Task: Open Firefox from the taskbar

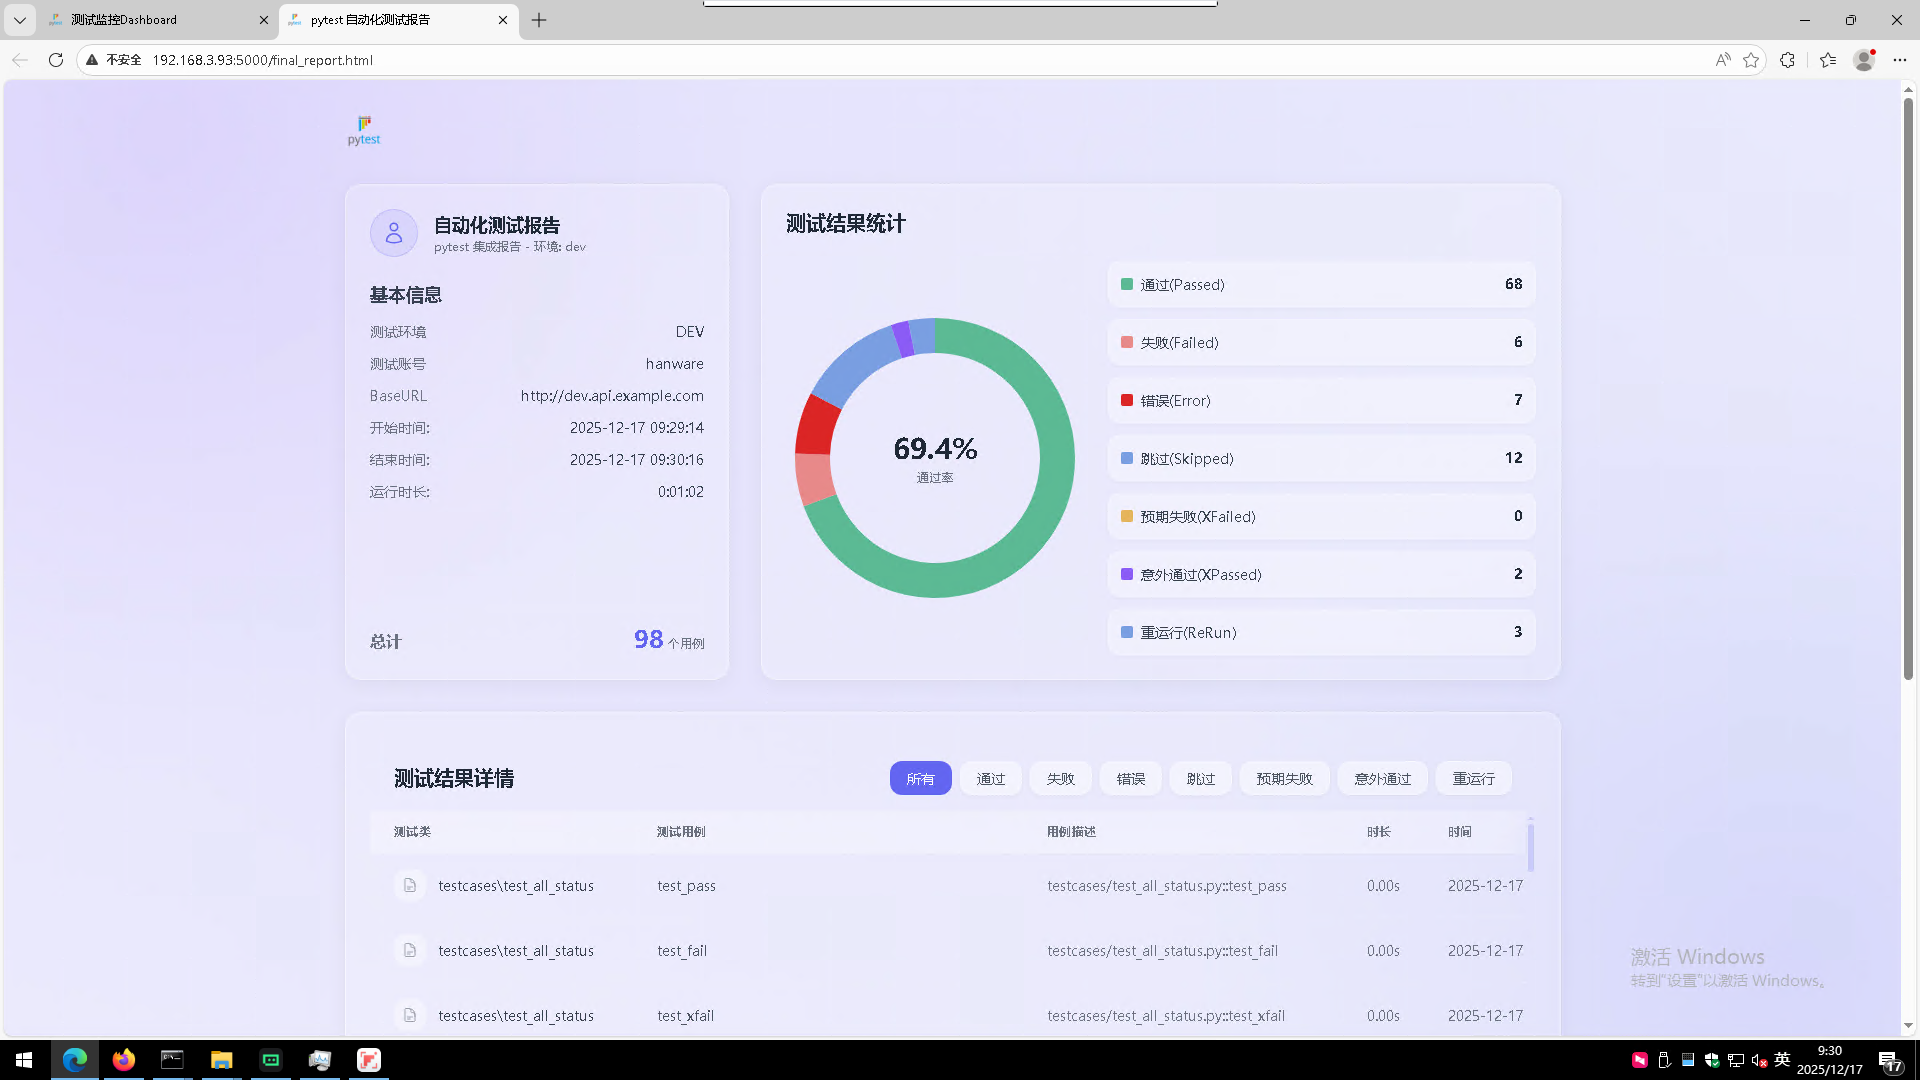Action: click(124, 1060)
